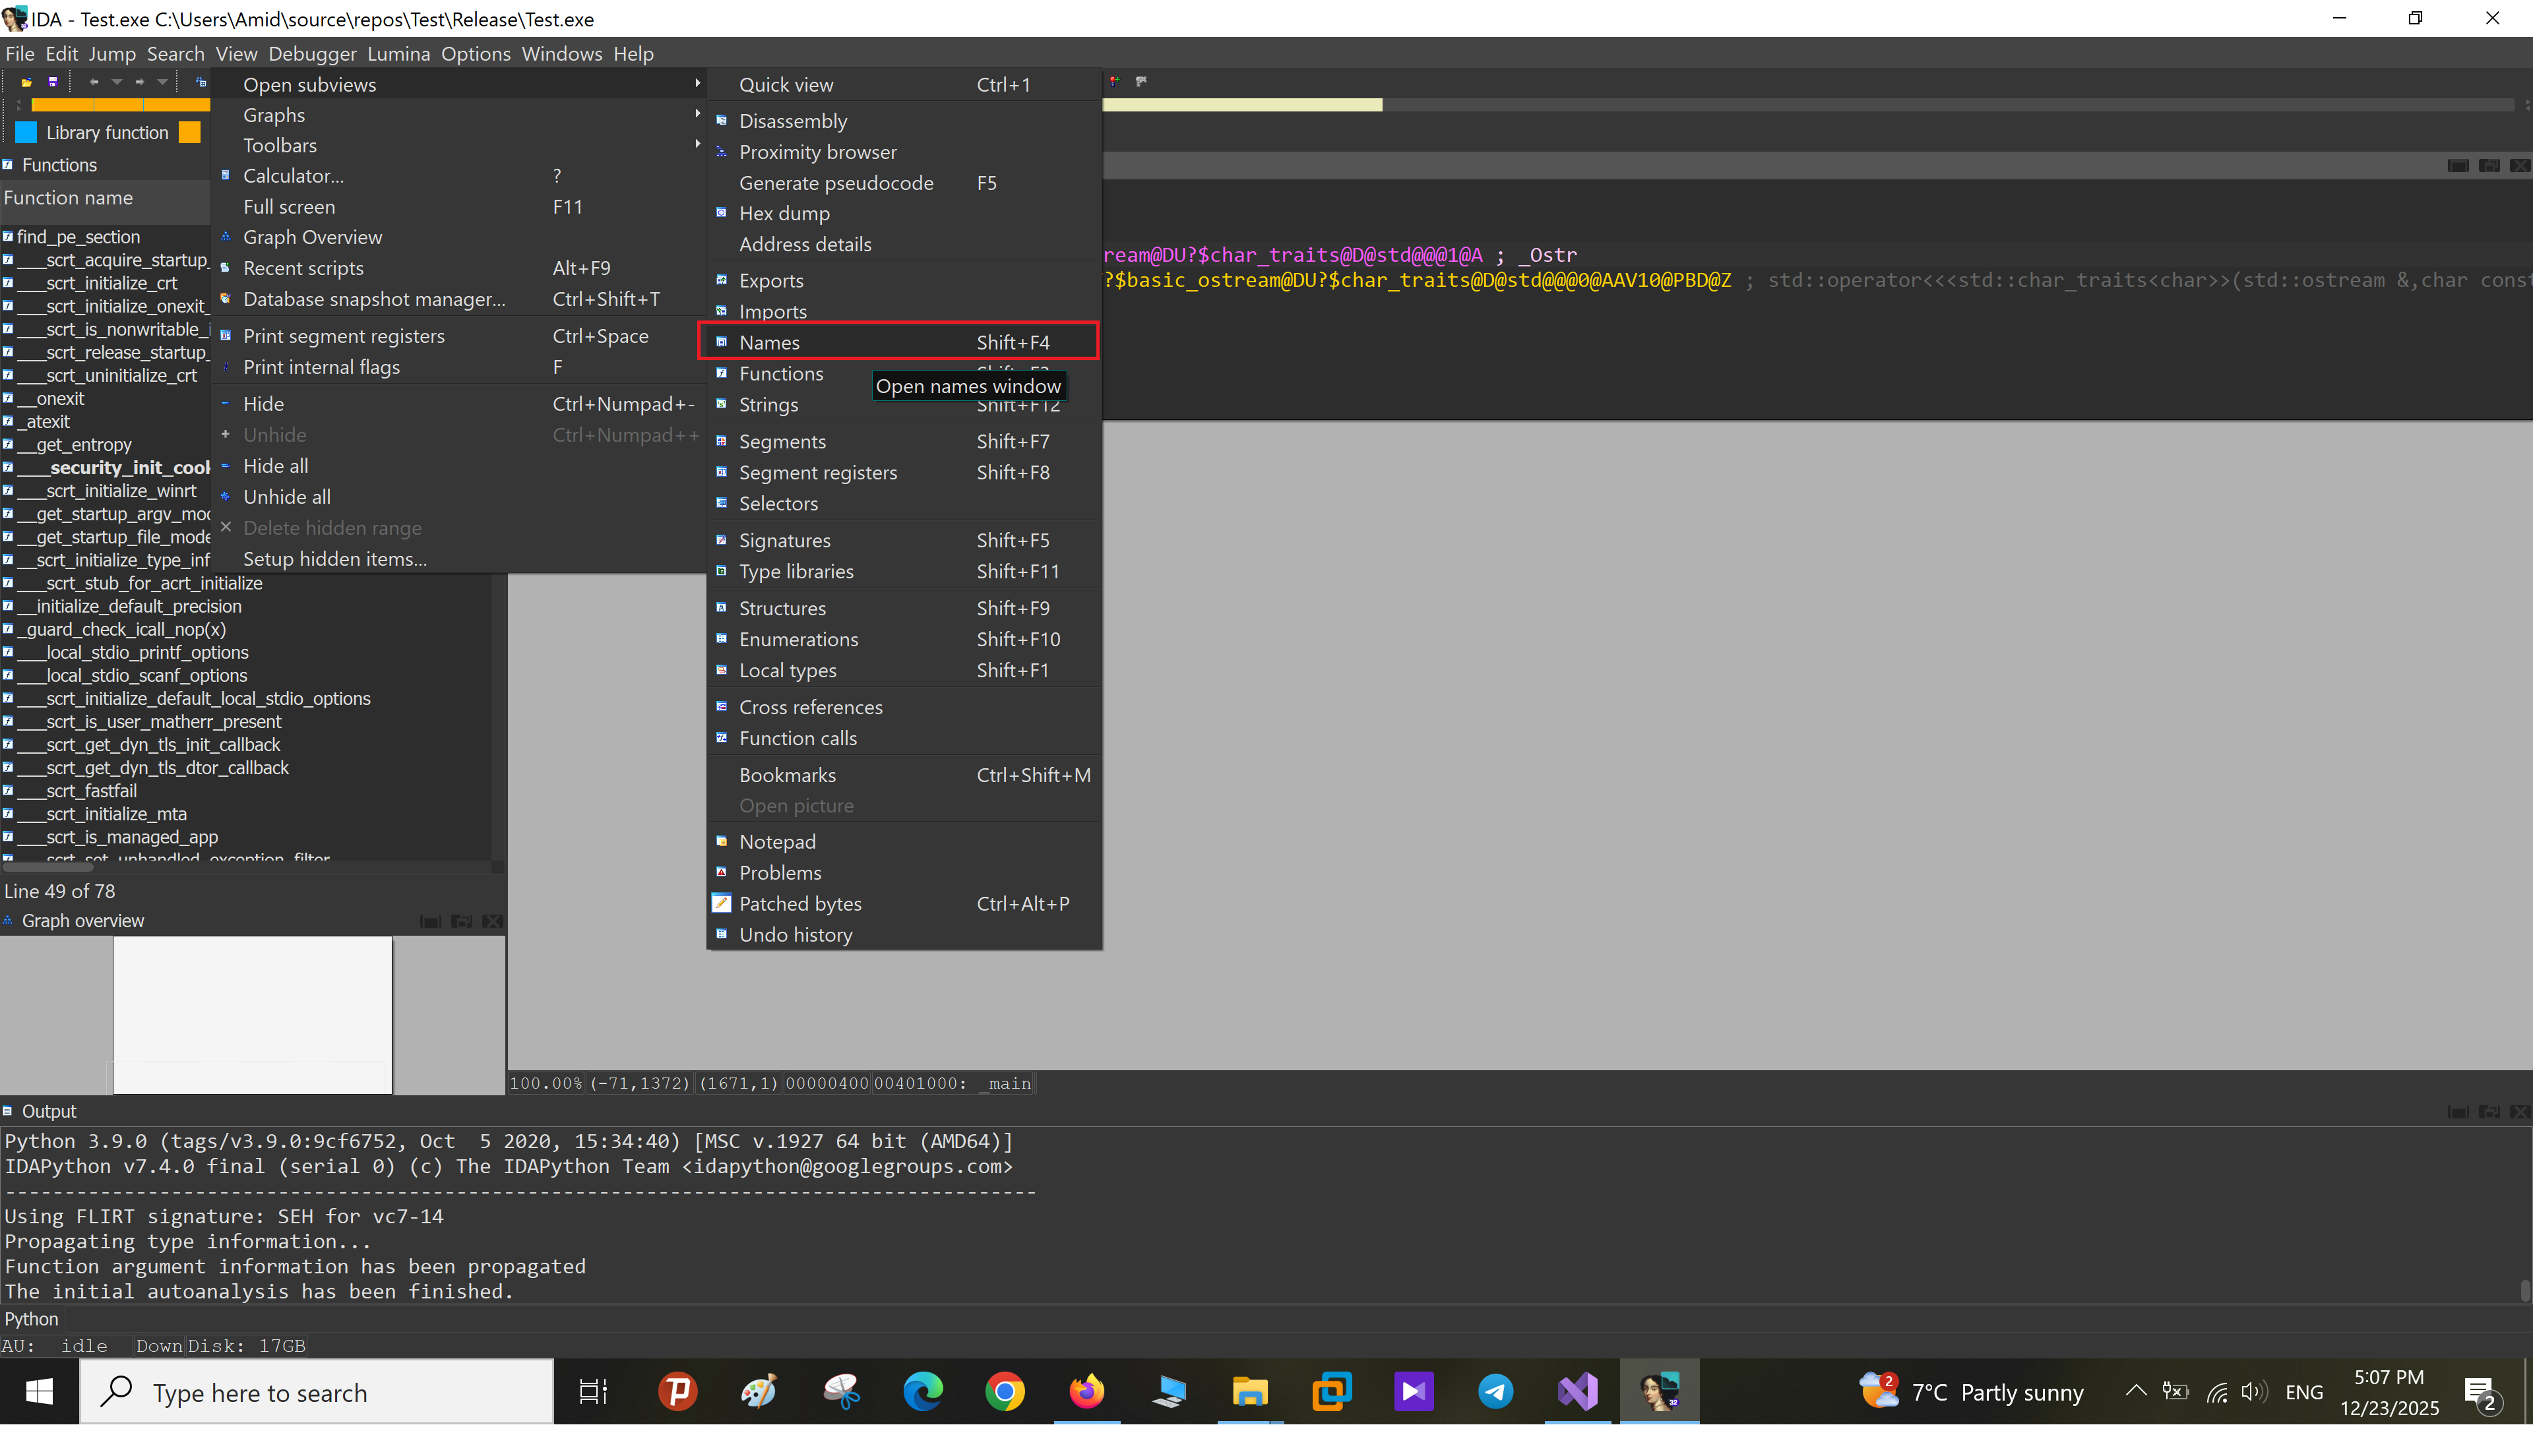Screen dimensions: 2533x1456
Task: Click the Problems entry warning icon
Action: (x=721, y=872)
